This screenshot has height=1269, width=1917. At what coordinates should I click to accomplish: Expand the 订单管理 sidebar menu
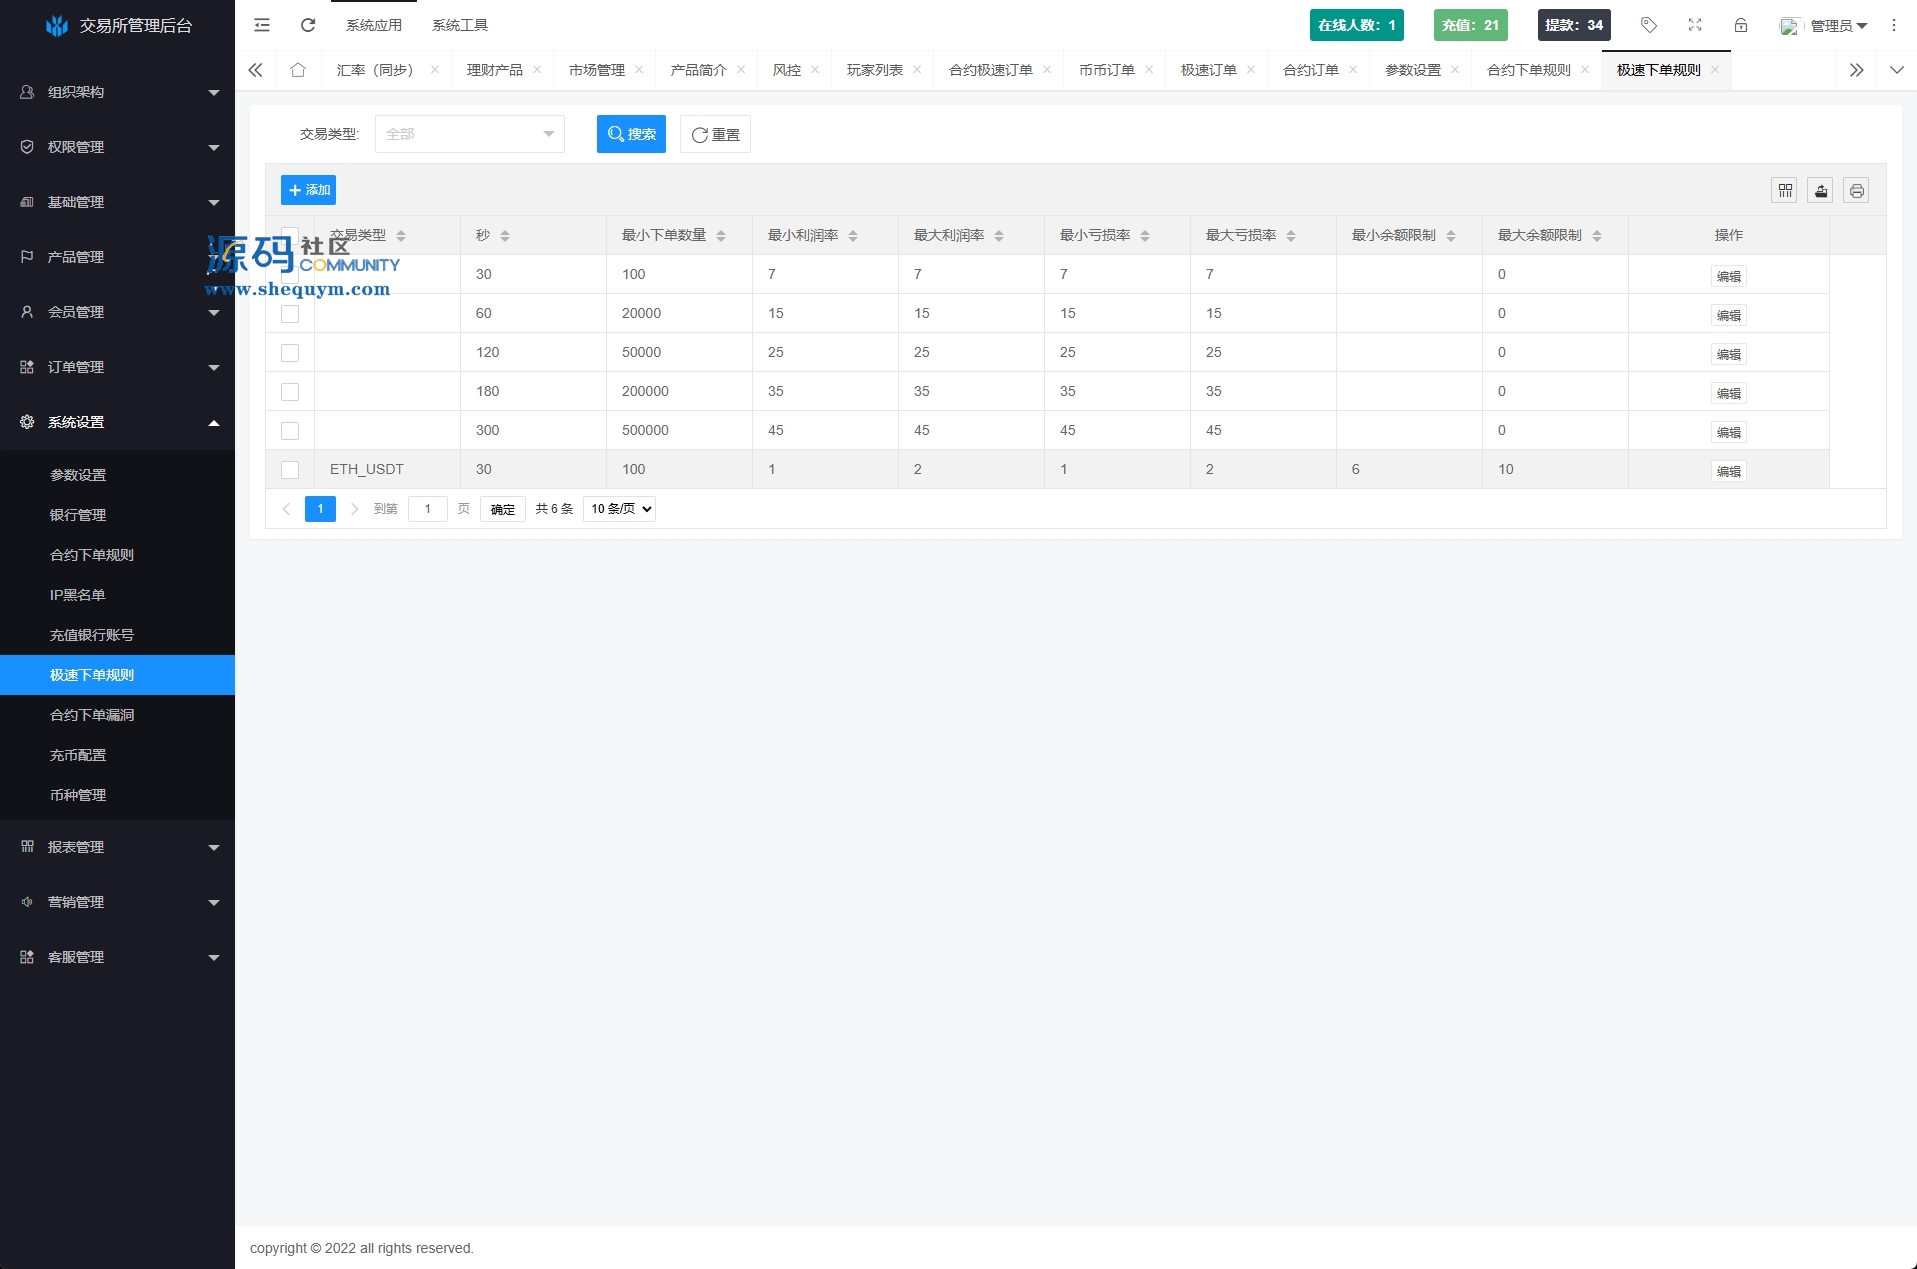tap(117, 367)
